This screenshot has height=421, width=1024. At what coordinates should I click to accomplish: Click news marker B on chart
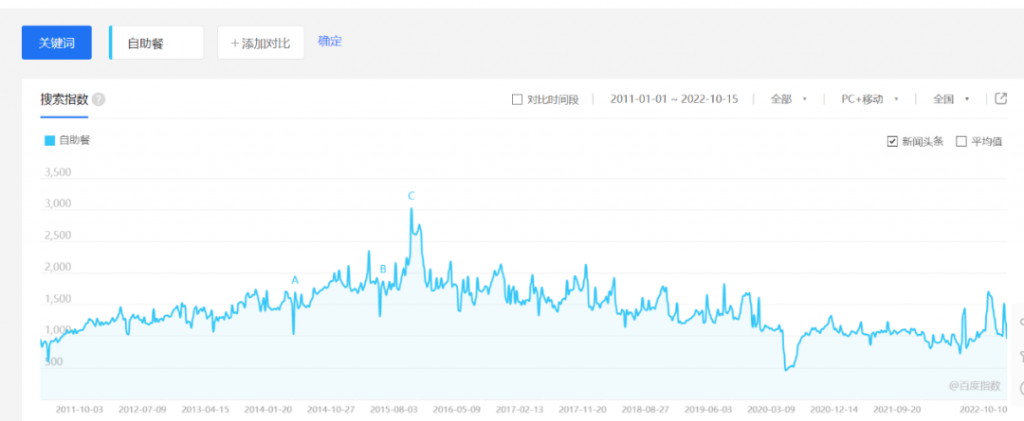(383, 269)
